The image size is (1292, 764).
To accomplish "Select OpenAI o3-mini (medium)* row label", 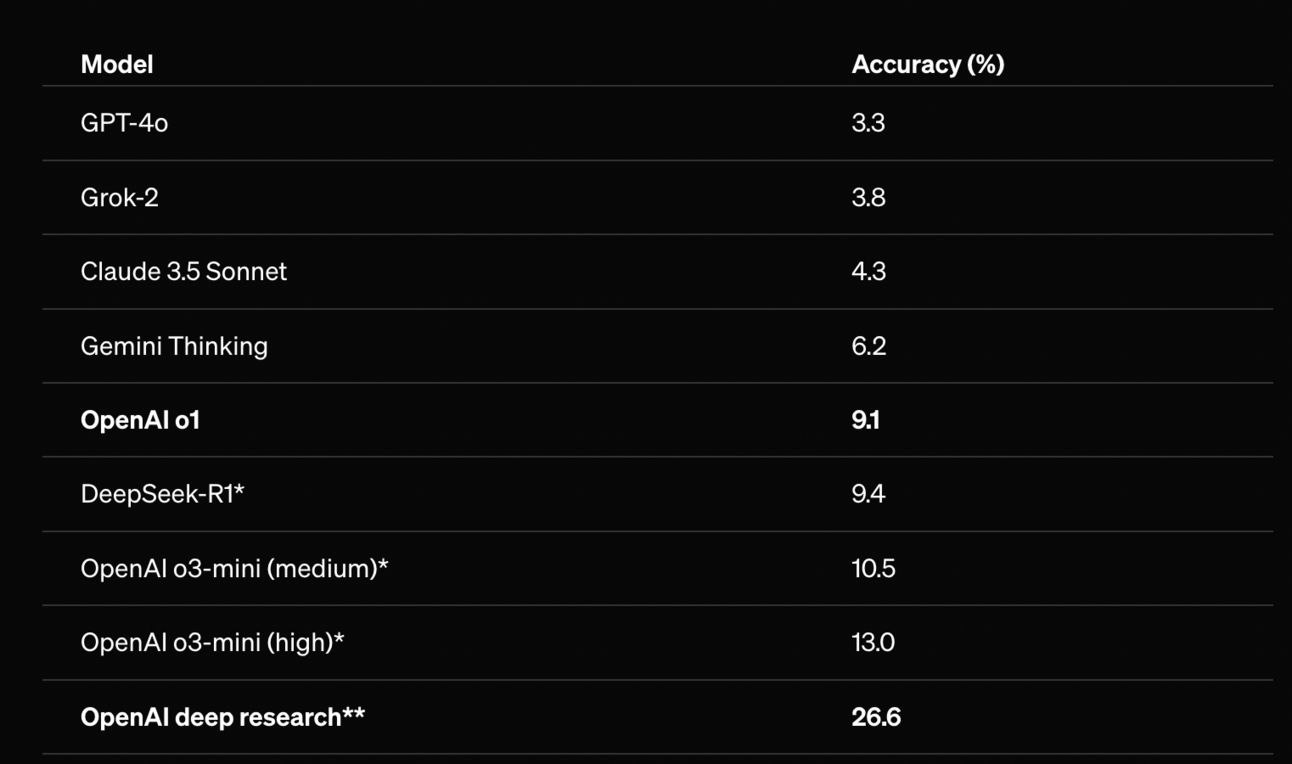I will point(234,568).
